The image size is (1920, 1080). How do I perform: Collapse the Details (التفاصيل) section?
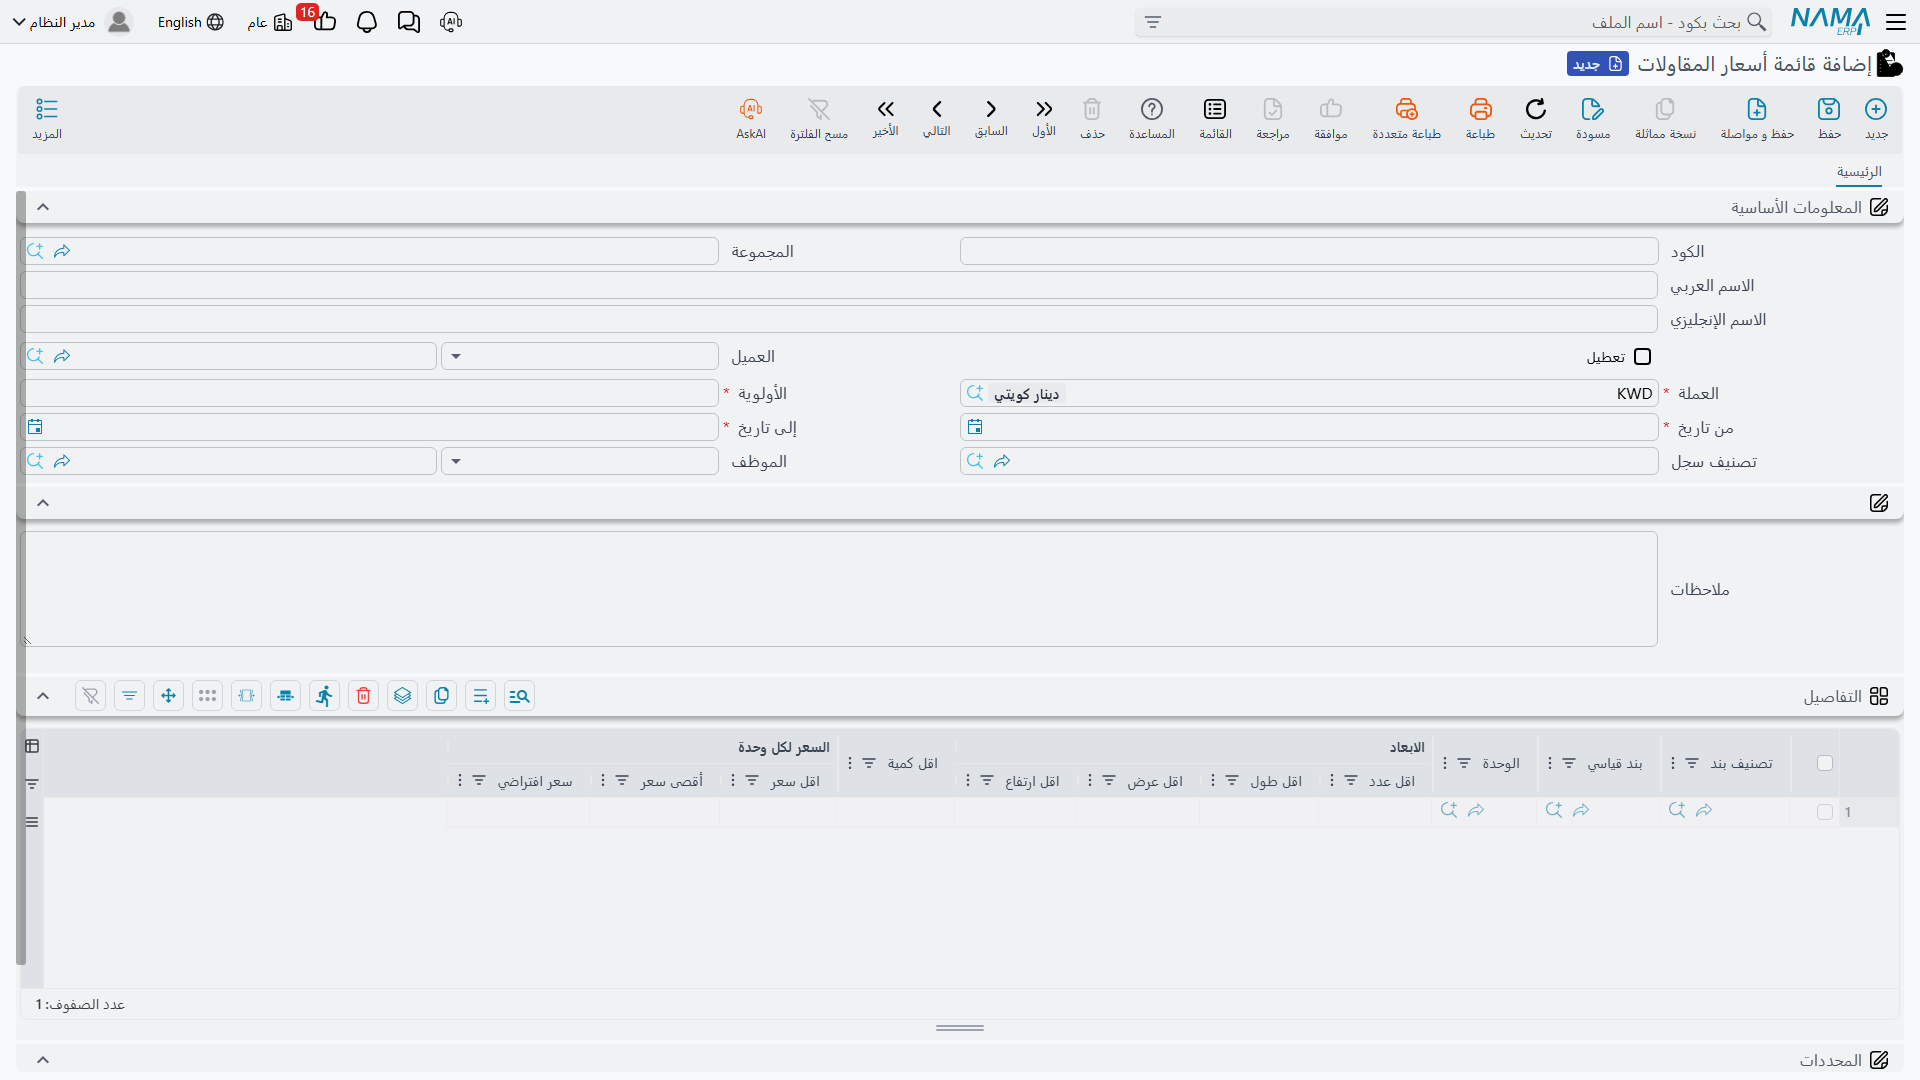point(43,696)
